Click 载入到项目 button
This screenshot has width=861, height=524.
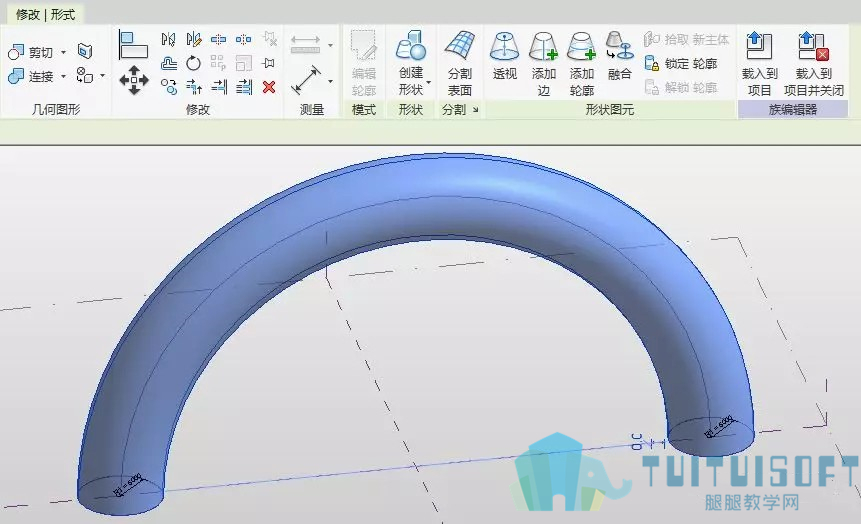point(759,64)
